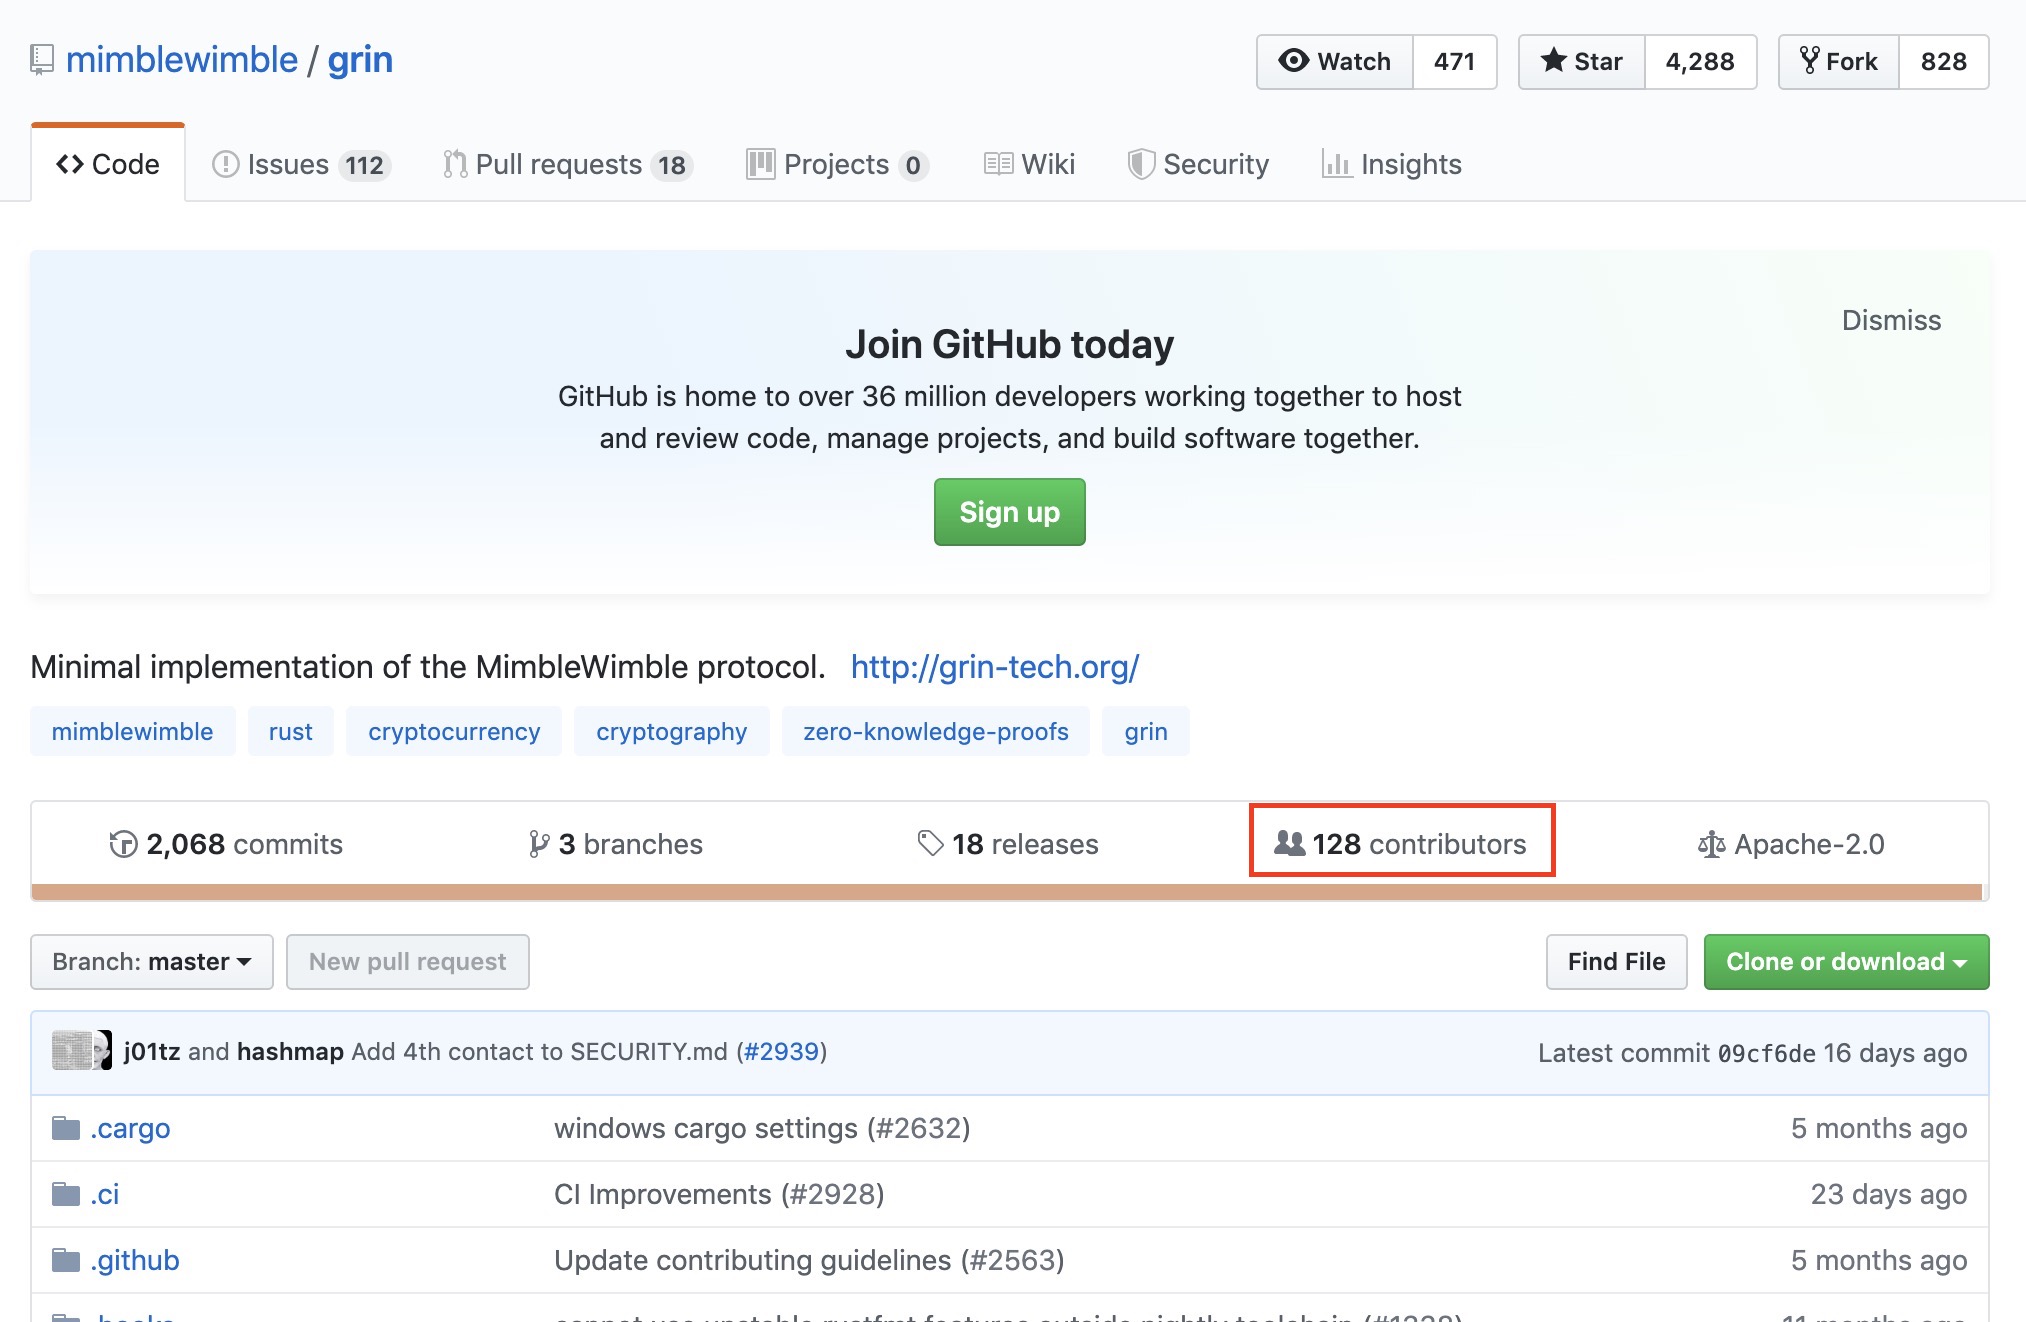Screen dimensions: 2026x1322
Task: Click the Projects board icon
Action: 760,164
